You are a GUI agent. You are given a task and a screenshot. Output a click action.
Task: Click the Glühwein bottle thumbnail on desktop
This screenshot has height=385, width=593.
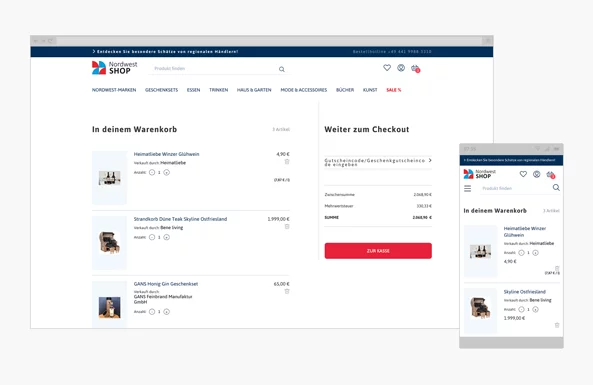click(x=110, y=178)
